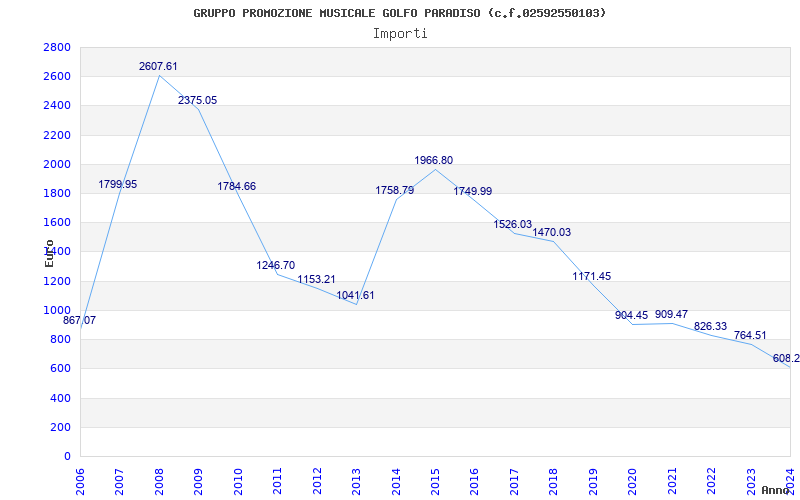Click x-axis year 2007
The image size is (800, 500).
119,481
